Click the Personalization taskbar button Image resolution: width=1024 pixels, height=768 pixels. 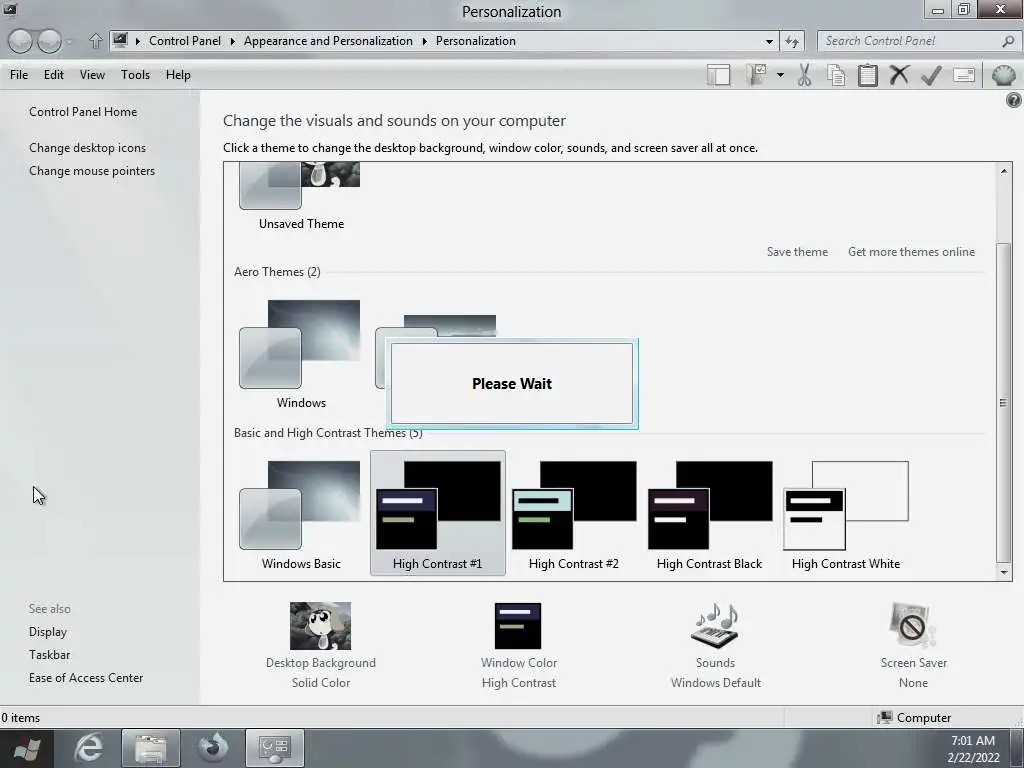(x=275, y=748)
